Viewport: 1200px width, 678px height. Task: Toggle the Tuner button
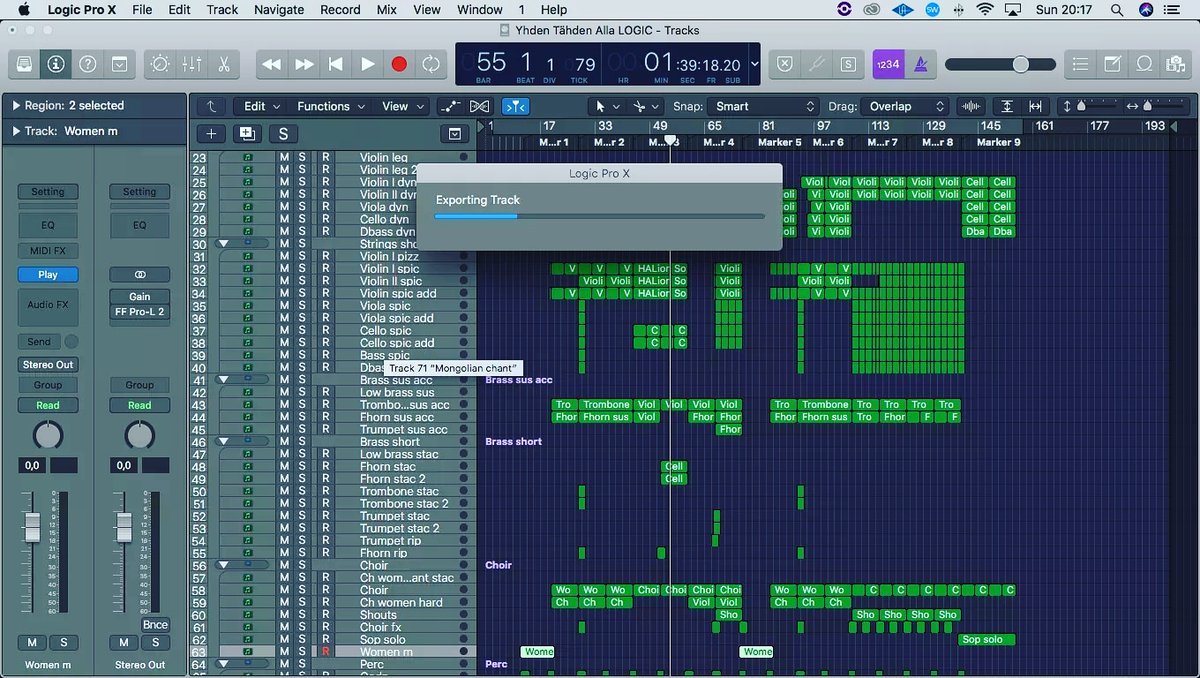coord(817,64)
